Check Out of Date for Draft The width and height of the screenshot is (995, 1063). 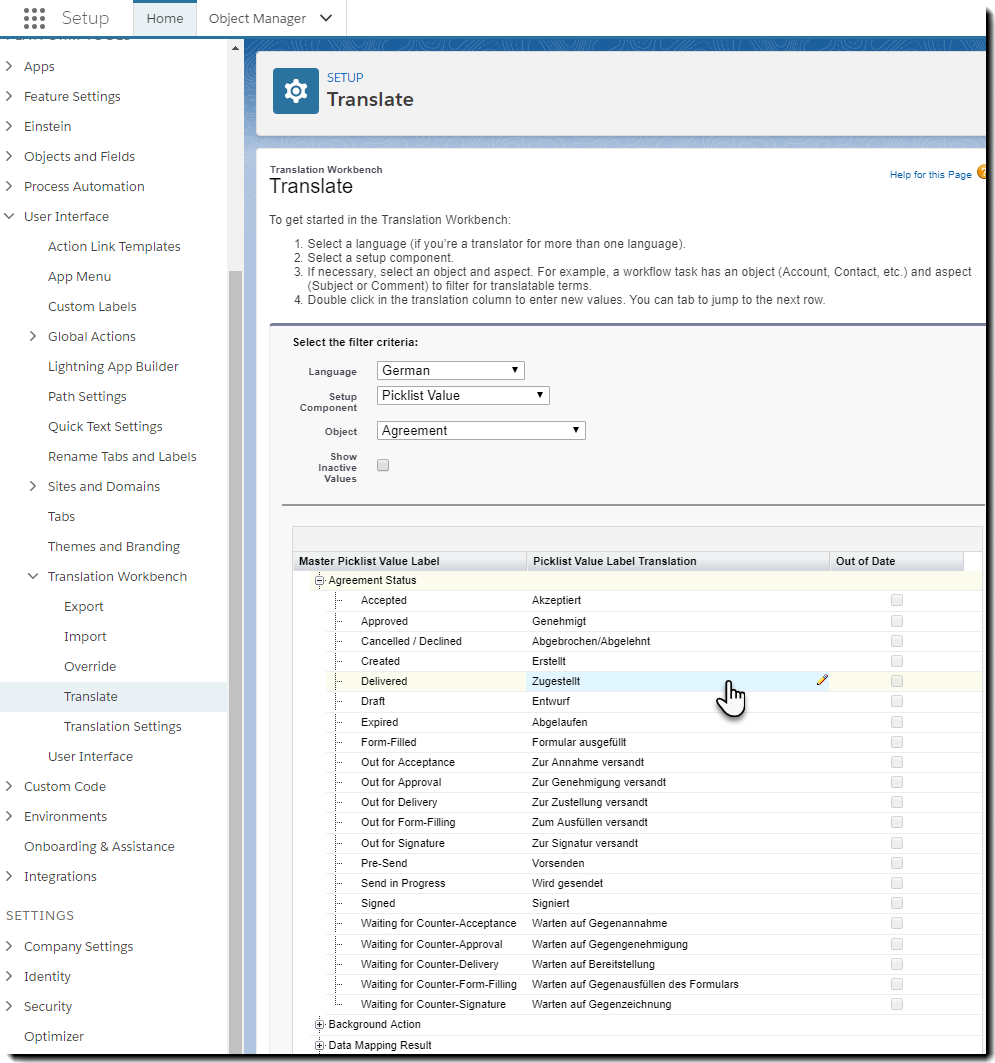[897, 701]
